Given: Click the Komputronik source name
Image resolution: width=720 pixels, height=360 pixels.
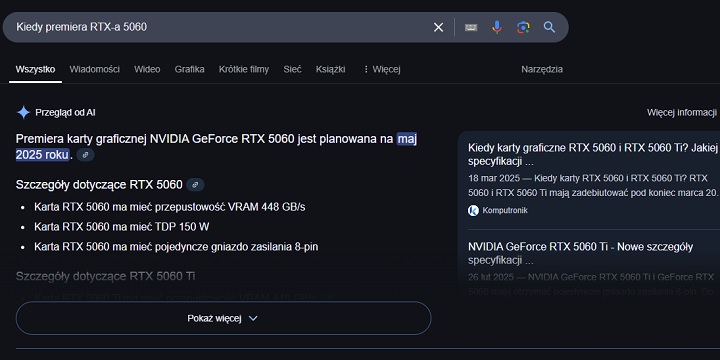Looking at the screenshot, I should [x=505, y=210].
